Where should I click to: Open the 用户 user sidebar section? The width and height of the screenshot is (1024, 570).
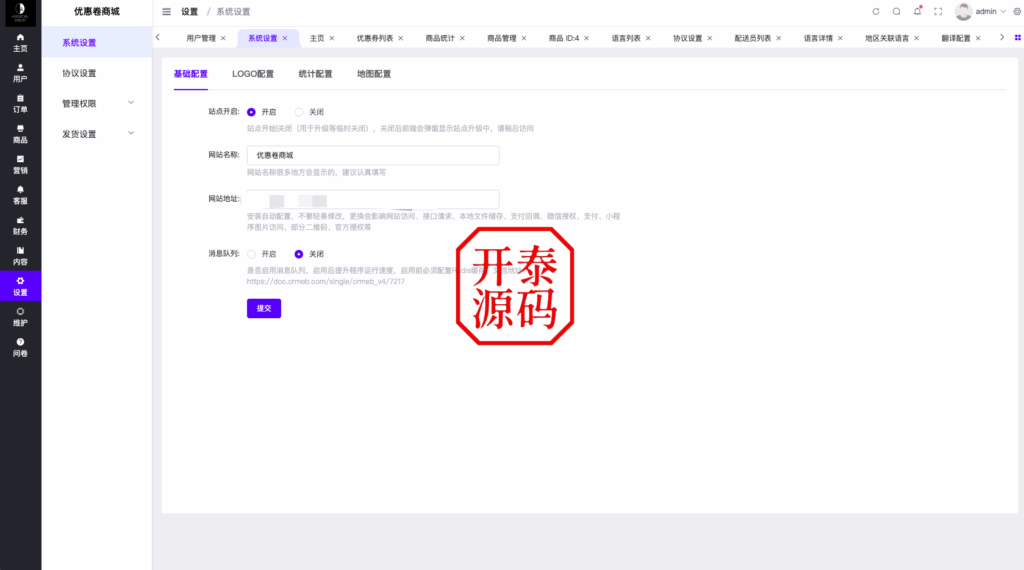20,73
